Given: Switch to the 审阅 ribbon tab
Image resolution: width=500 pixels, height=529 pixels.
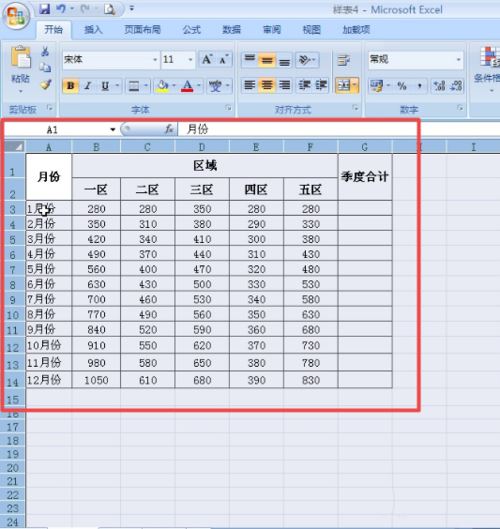Looking at the screenshot, I should point(272,30).
